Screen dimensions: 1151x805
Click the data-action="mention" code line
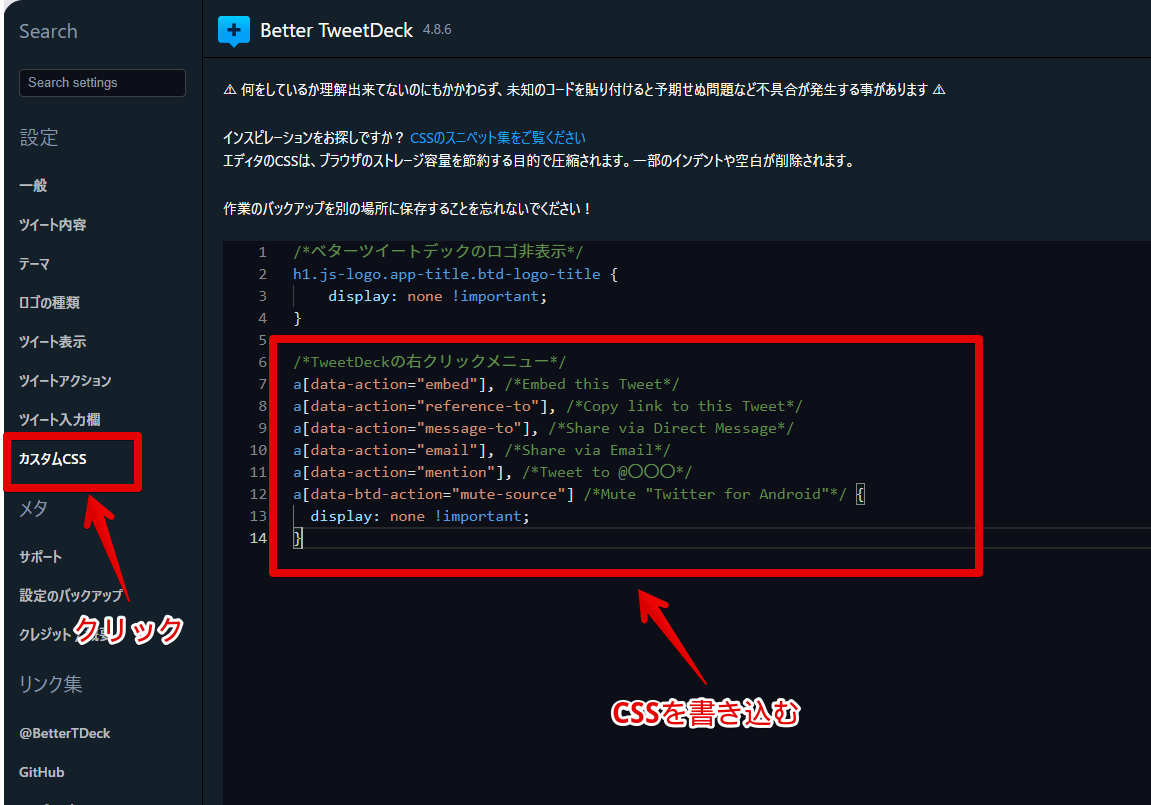tap(493, 472)
